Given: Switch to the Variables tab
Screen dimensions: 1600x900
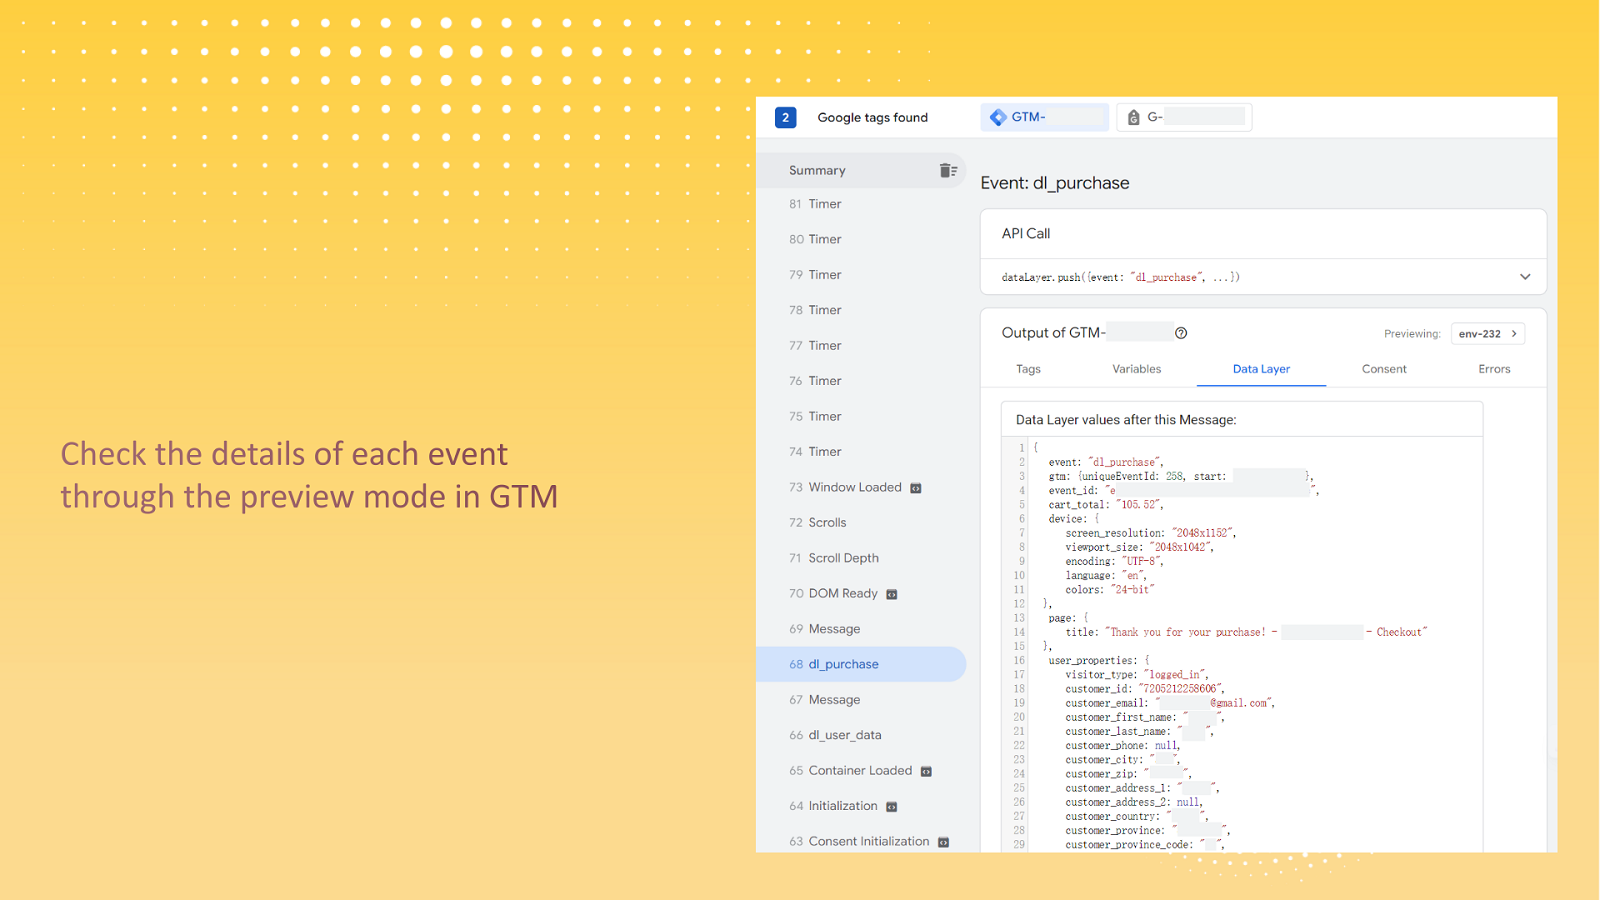Looking at the screenshot, I should pyautogui.click(x=1136, y=369).
